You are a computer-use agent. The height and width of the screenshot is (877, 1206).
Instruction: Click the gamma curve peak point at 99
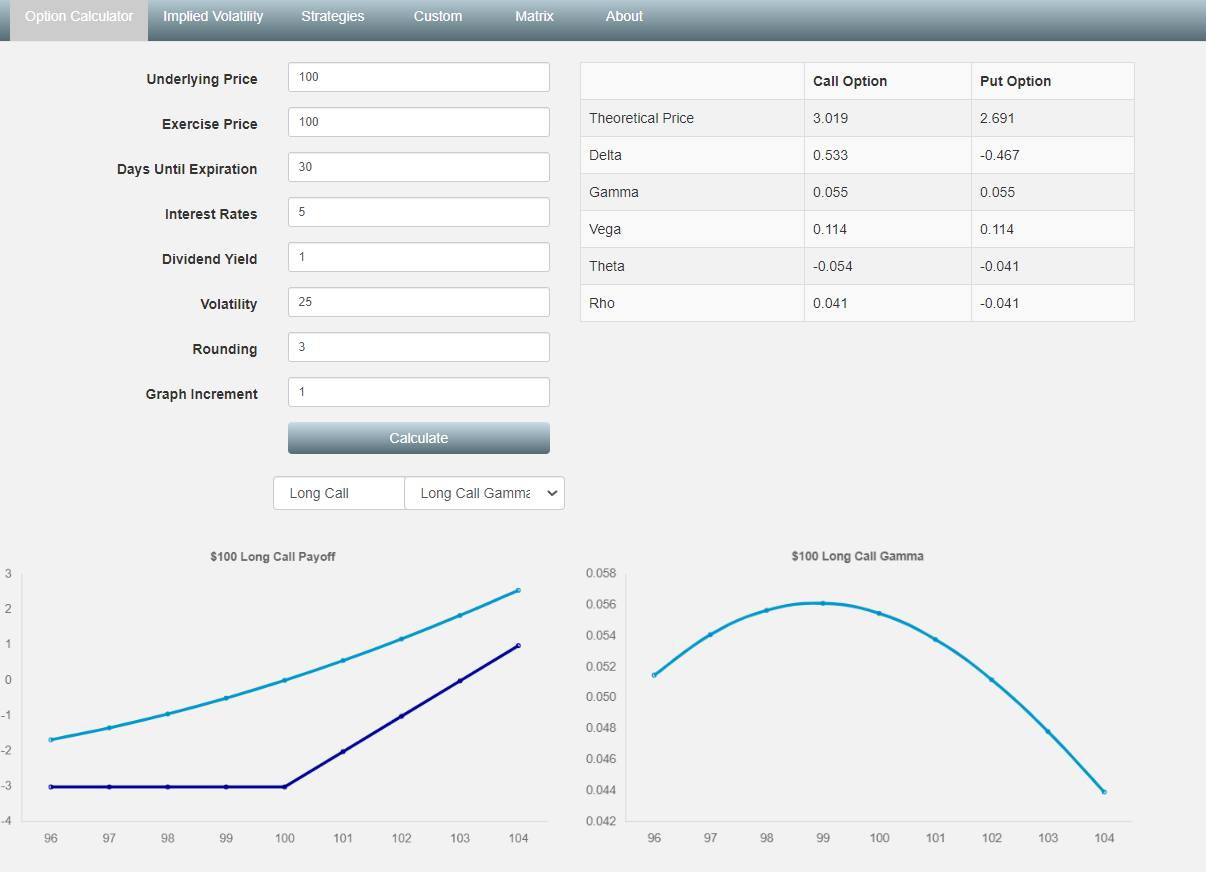823,603
